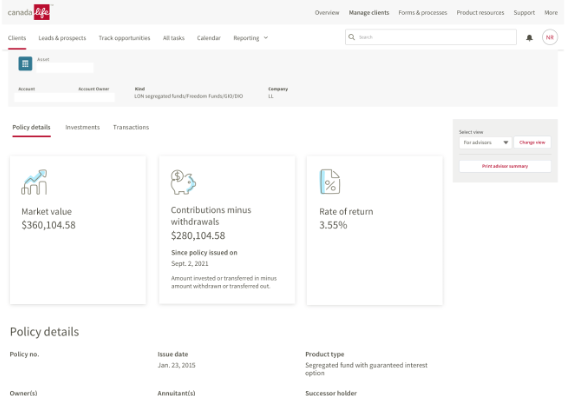This screenshot has height=396, width=567.
Task: Click Print advisor summary button
Action: point(505,166)
